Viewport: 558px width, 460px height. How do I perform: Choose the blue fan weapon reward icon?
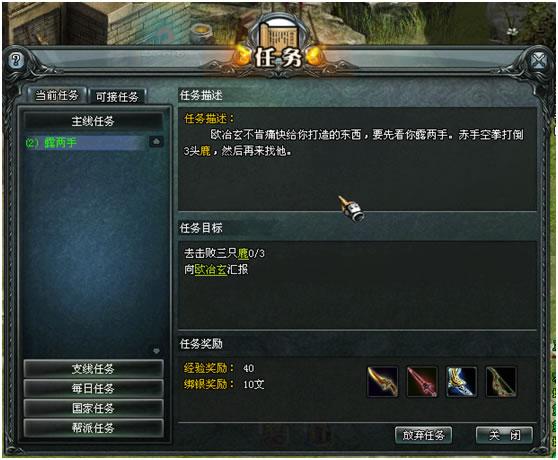pos(461,382)
